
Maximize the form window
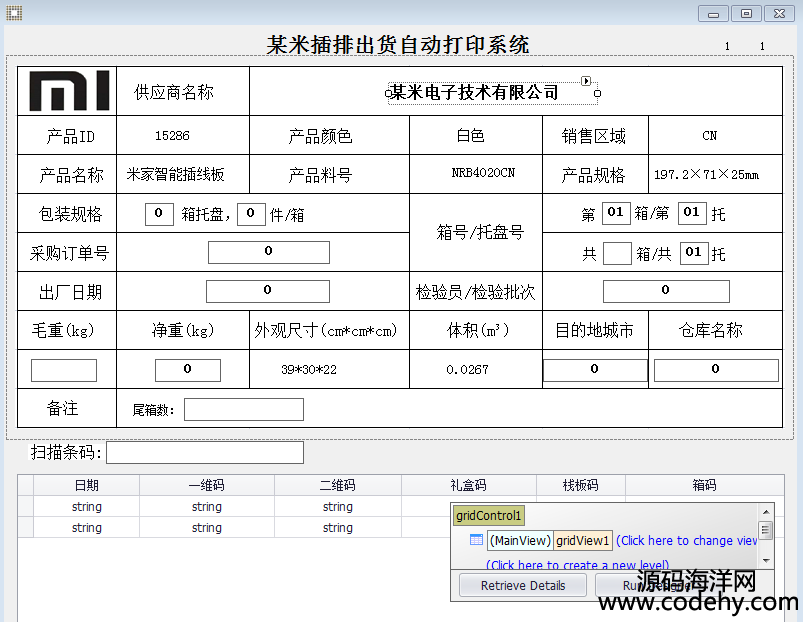pos(746,14)
